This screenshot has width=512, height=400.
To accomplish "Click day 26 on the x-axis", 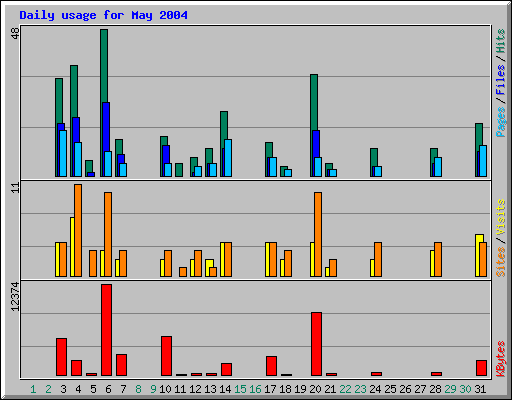I will [x=405, y=389].
